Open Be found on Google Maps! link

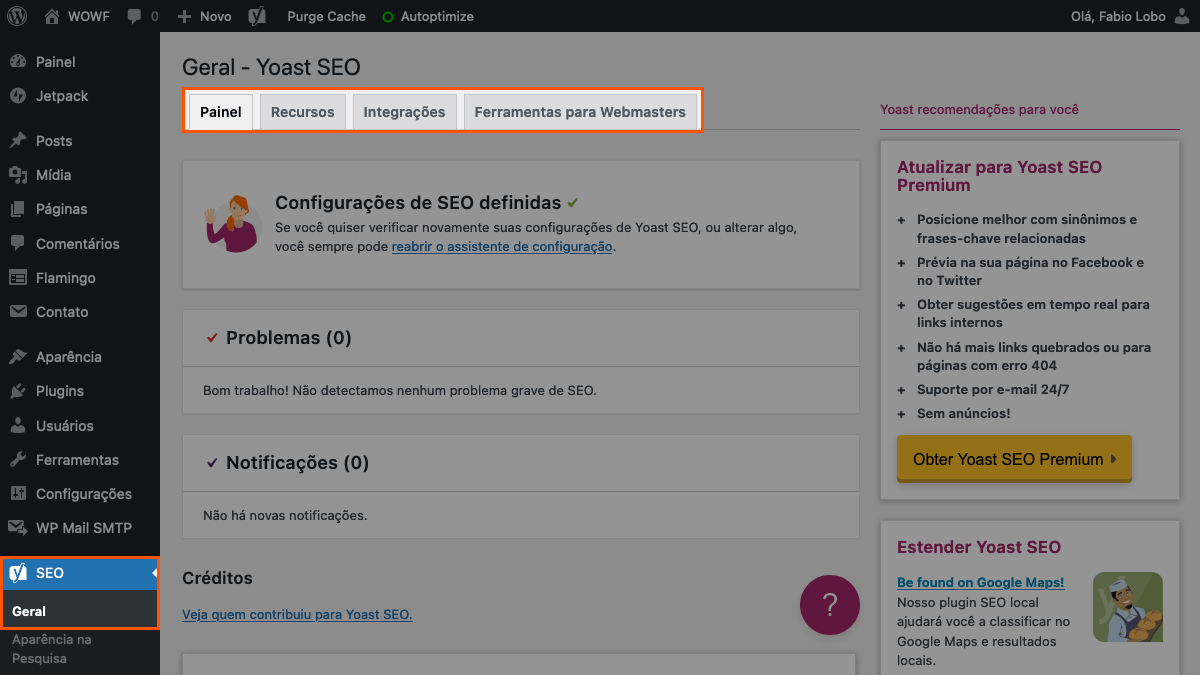[981, 582]
